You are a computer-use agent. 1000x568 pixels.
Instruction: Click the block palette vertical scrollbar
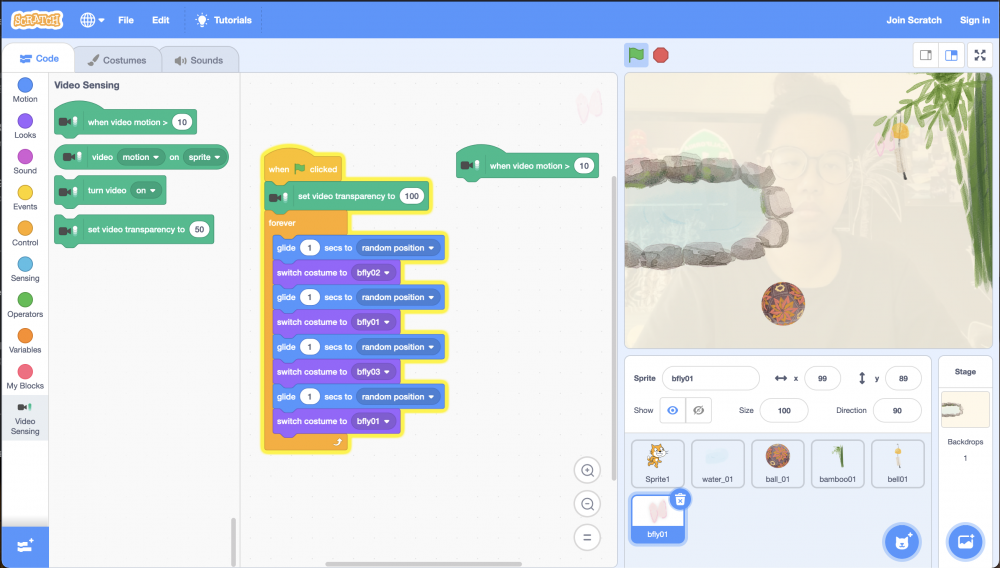coord(233,542)
